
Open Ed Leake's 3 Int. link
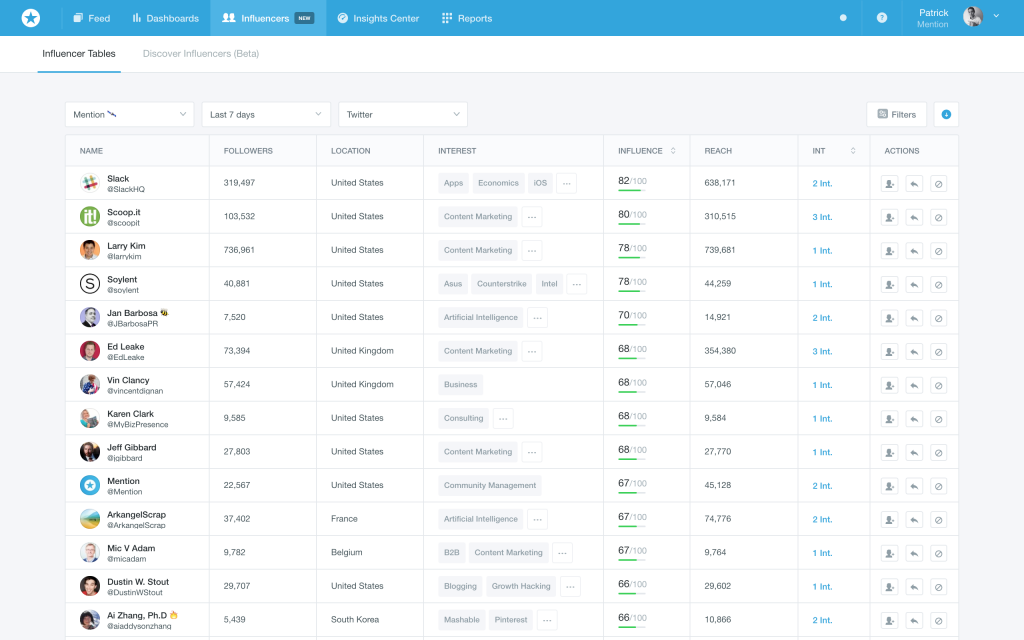(822, 351)
